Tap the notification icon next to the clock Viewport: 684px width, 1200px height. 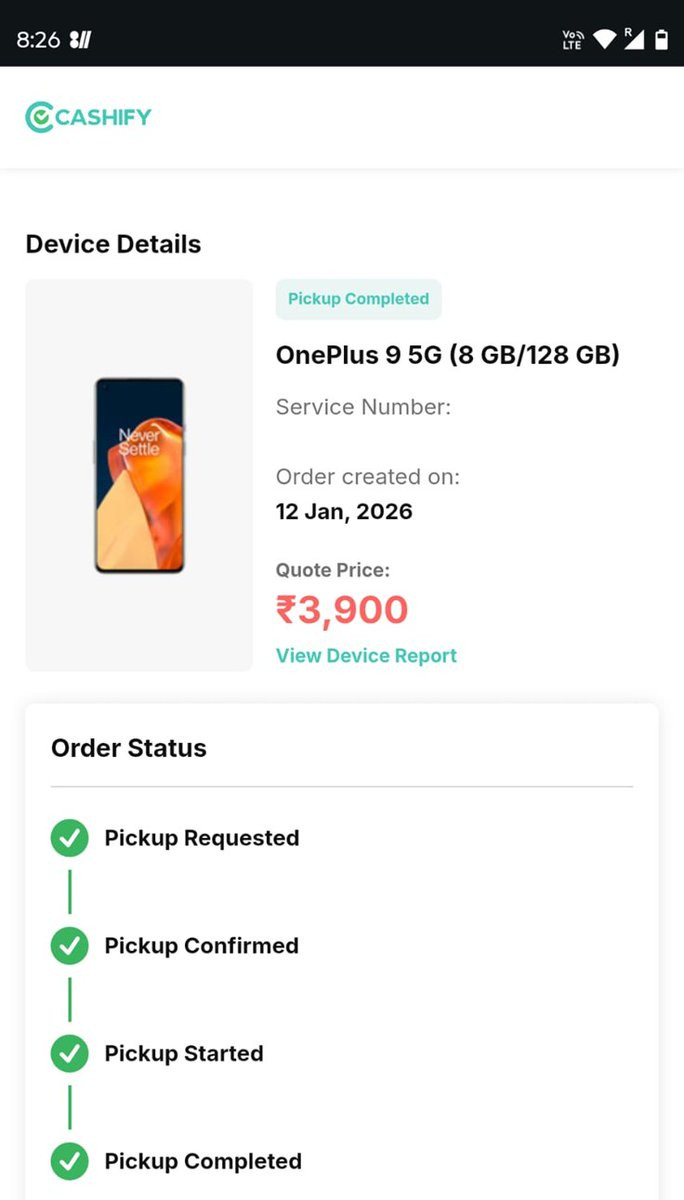pyautogui.click(x=81, y=40)
